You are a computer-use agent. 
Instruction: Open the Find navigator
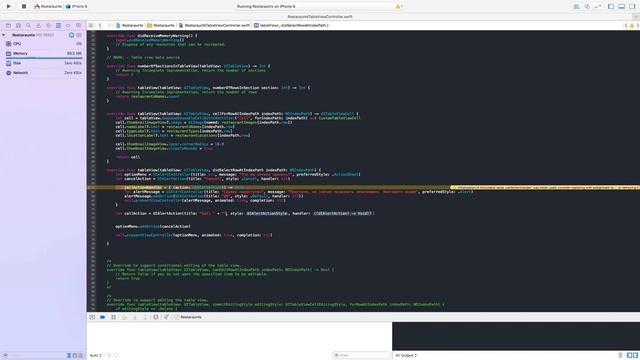point(28,25)
